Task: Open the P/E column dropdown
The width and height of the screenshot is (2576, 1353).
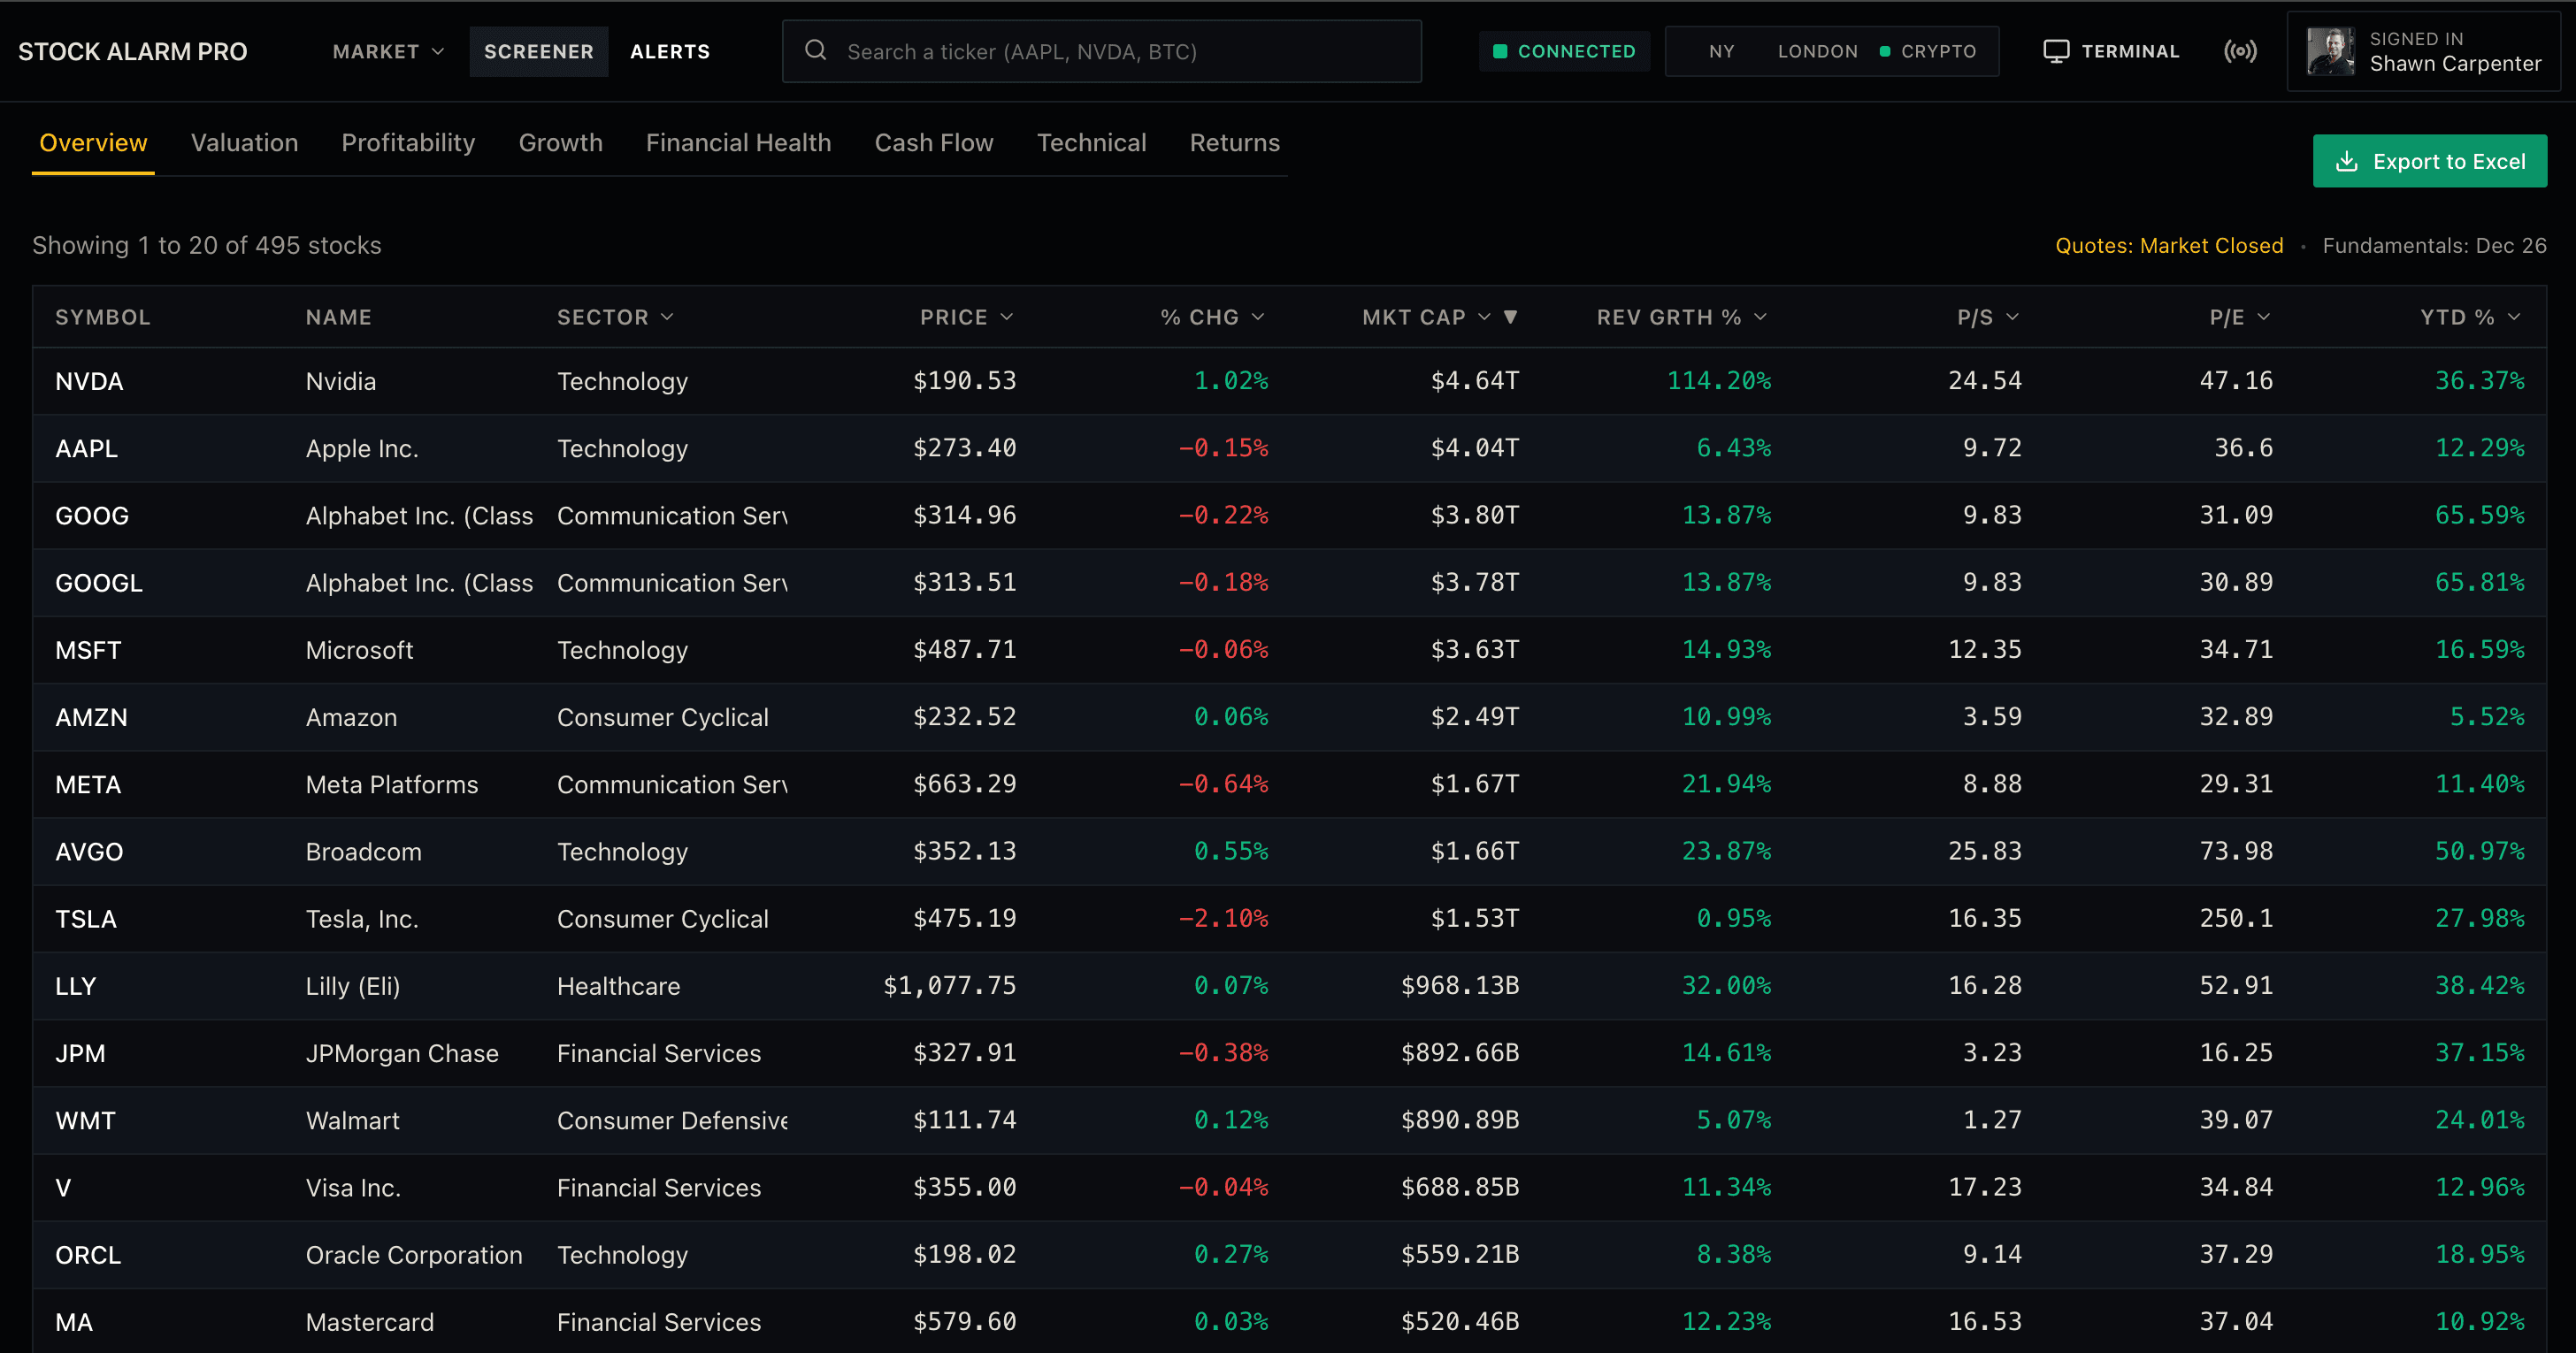Action: [2264, 317]
